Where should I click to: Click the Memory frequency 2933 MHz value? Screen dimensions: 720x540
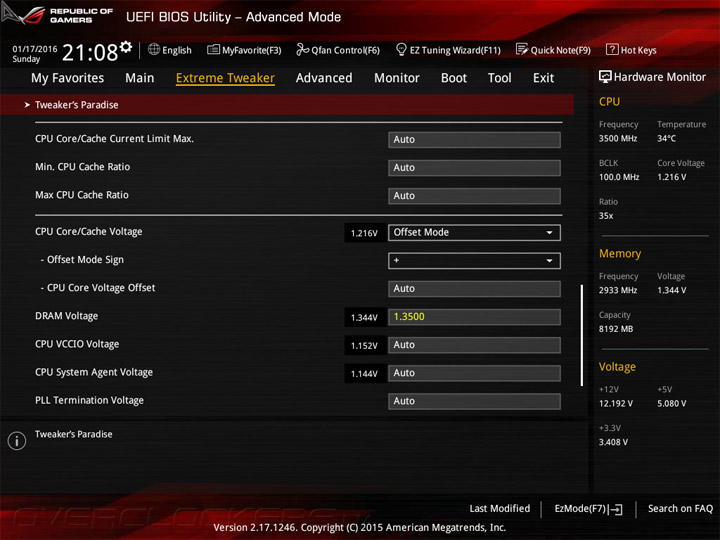pyautogui.click(x=618, y=290)
